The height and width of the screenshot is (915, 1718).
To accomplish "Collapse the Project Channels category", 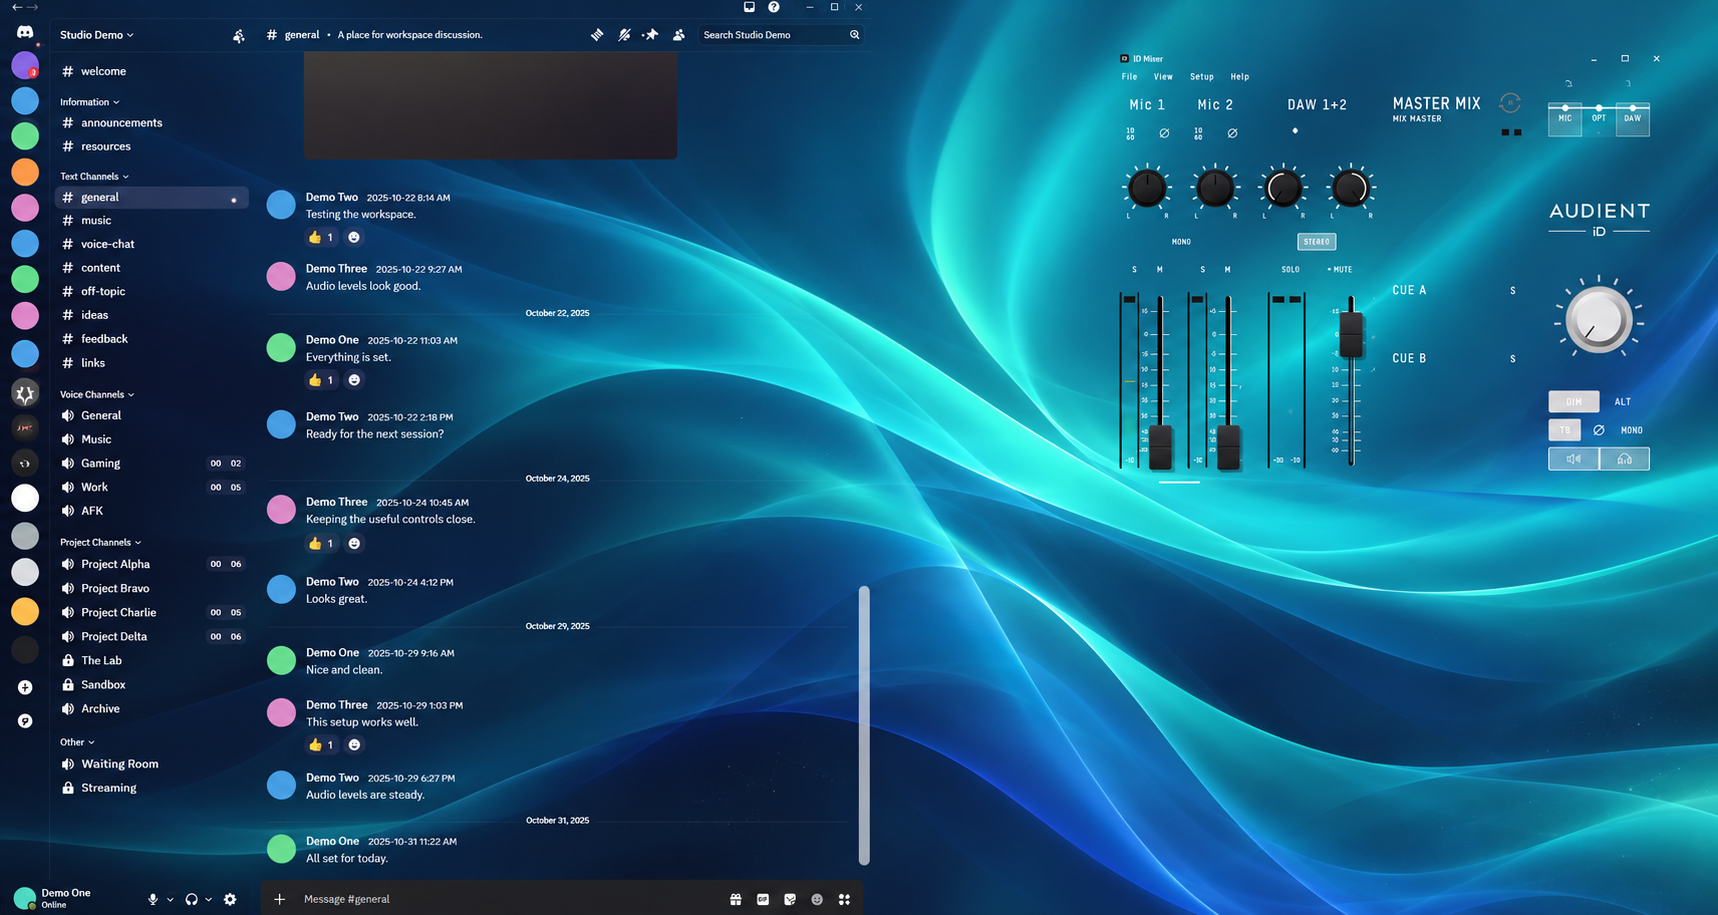I will click(x=101, y=542).
